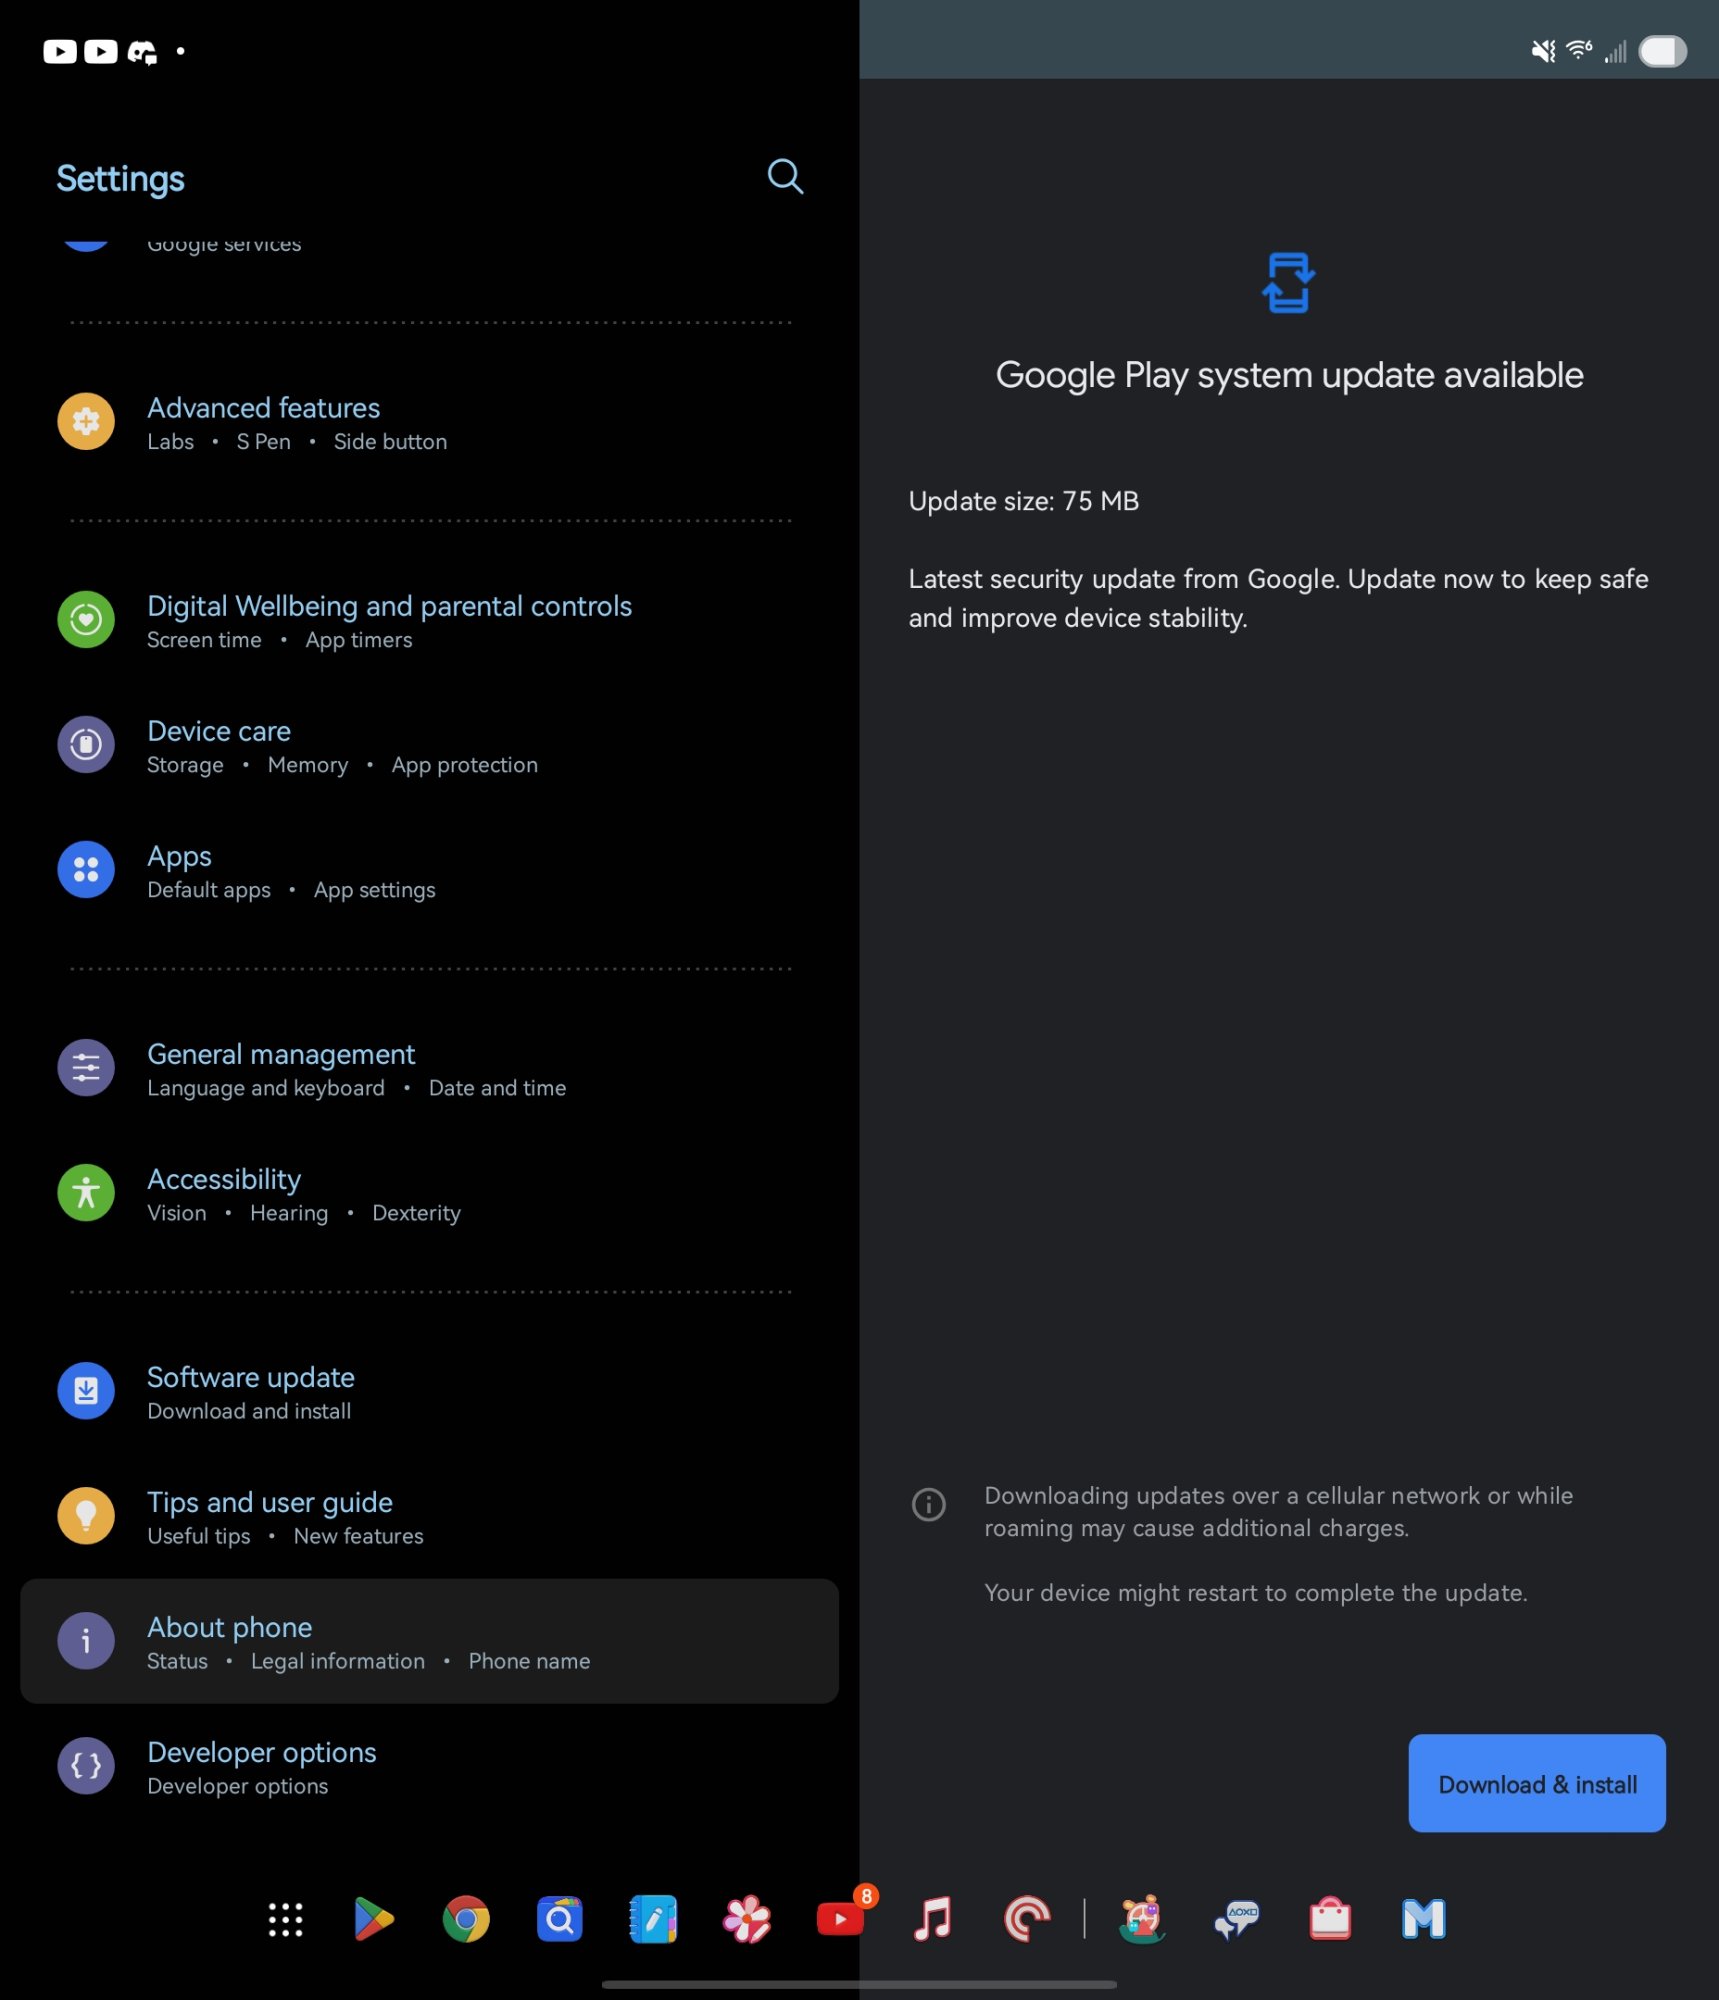Open Chrome browser from the taskbar
1719x2000 pixels.
[x=466, y=1919]
